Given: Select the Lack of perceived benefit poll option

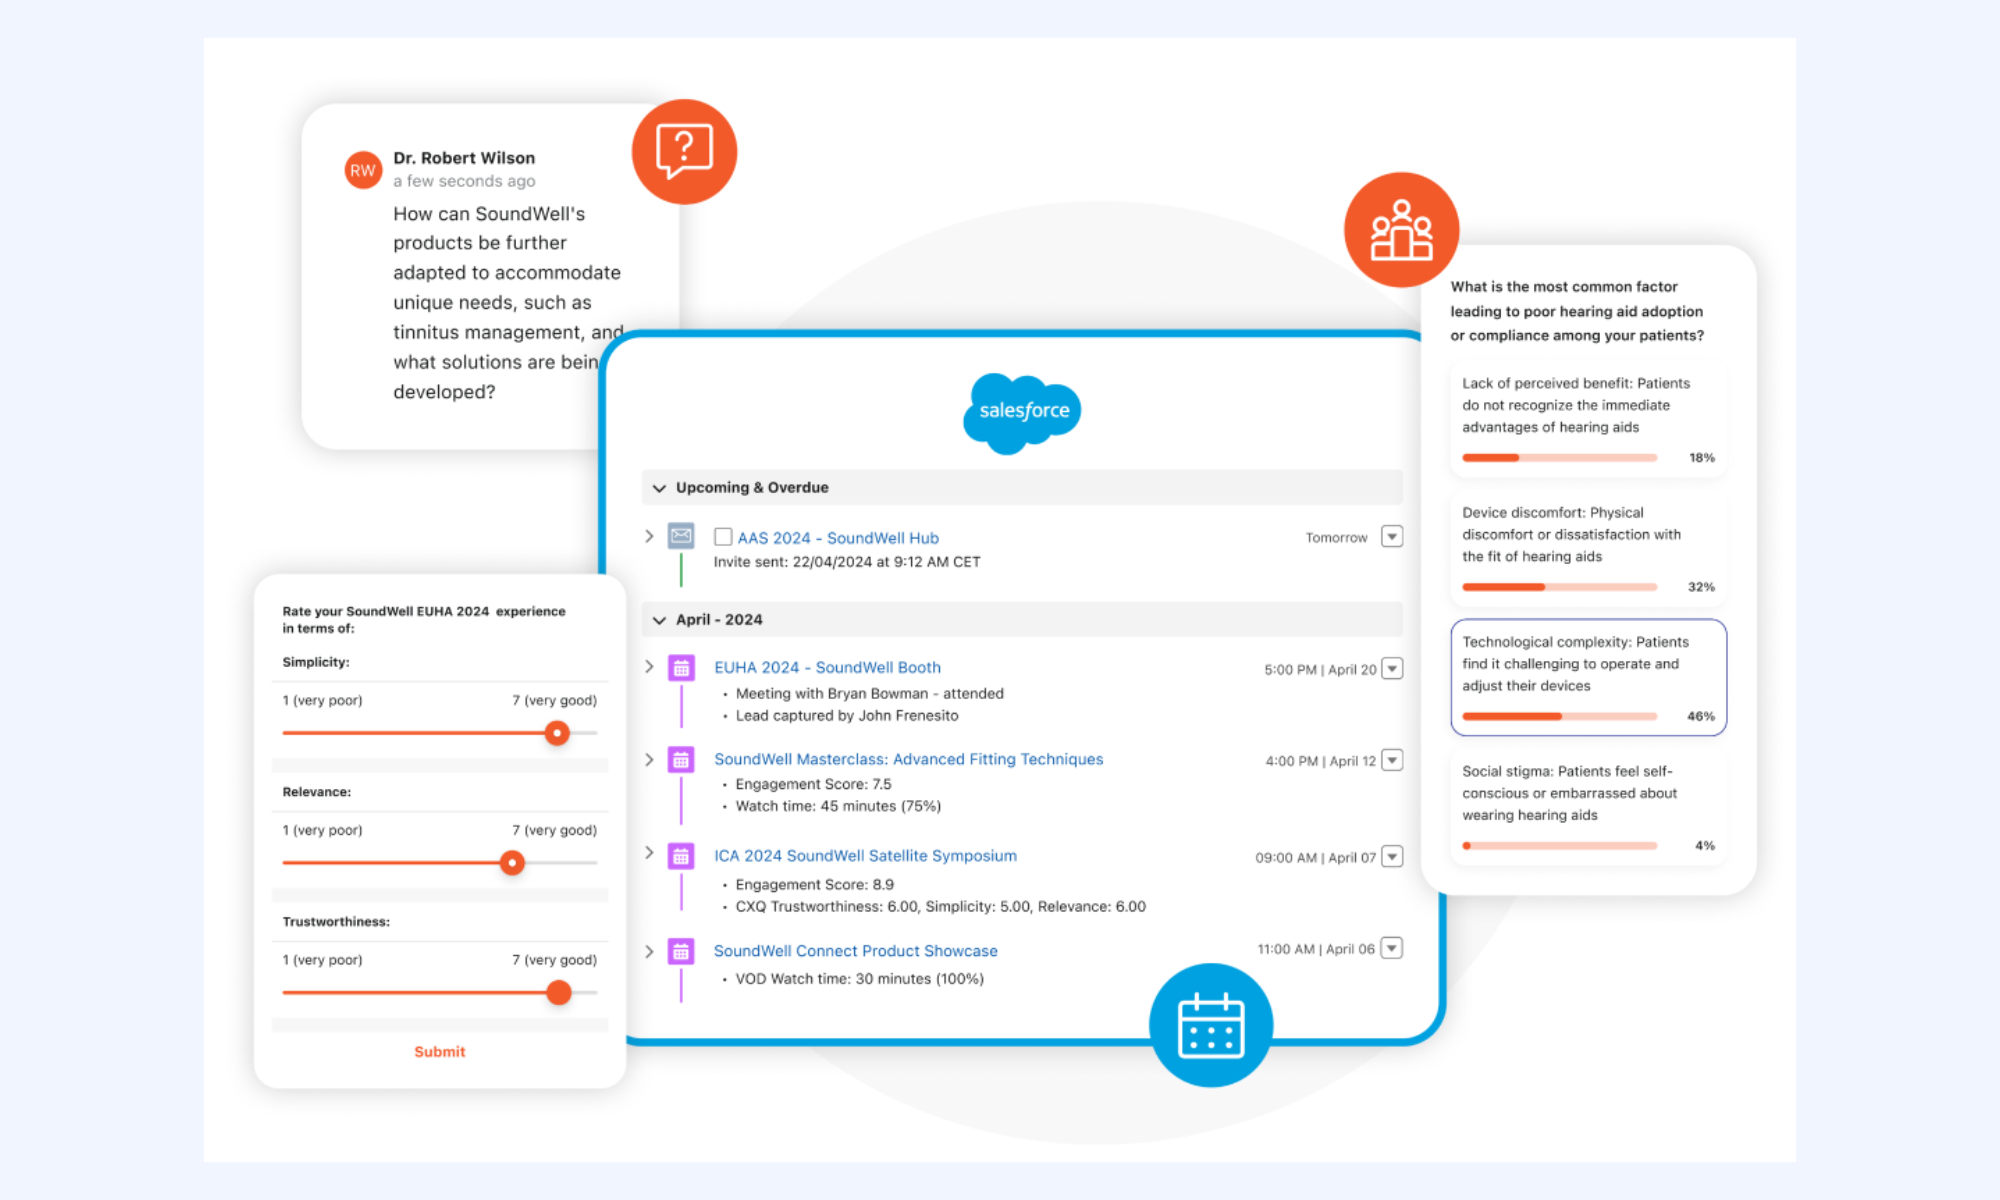Looking at the screenshot, I should [1588, 419].
